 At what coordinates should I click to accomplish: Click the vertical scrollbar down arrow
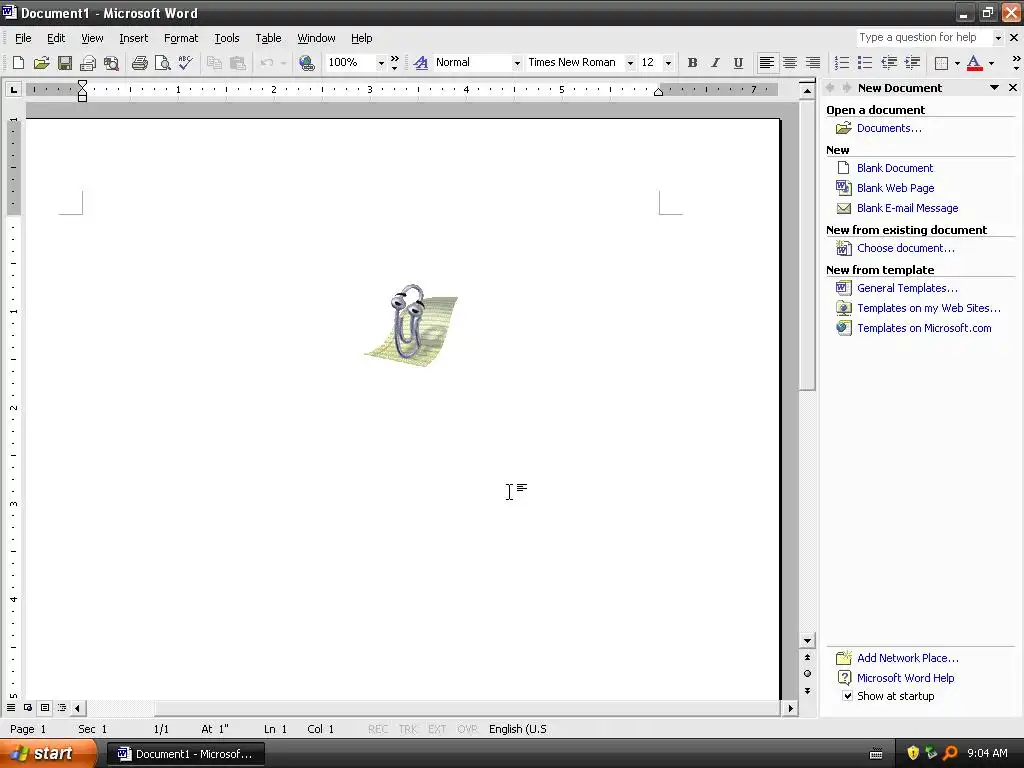click(807, 641)
